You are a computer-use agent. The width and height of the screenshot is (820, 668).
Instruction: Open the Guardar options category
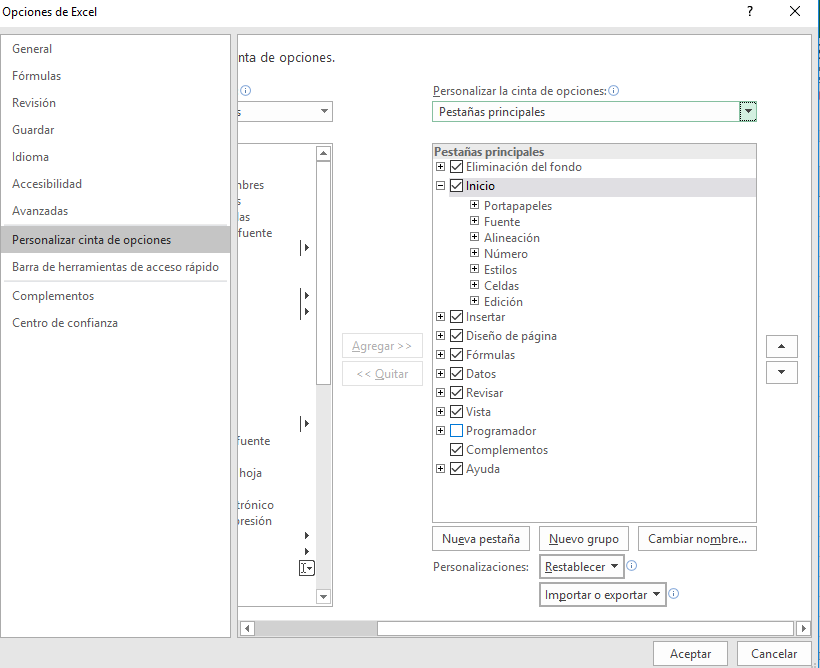tap(33, 130)
